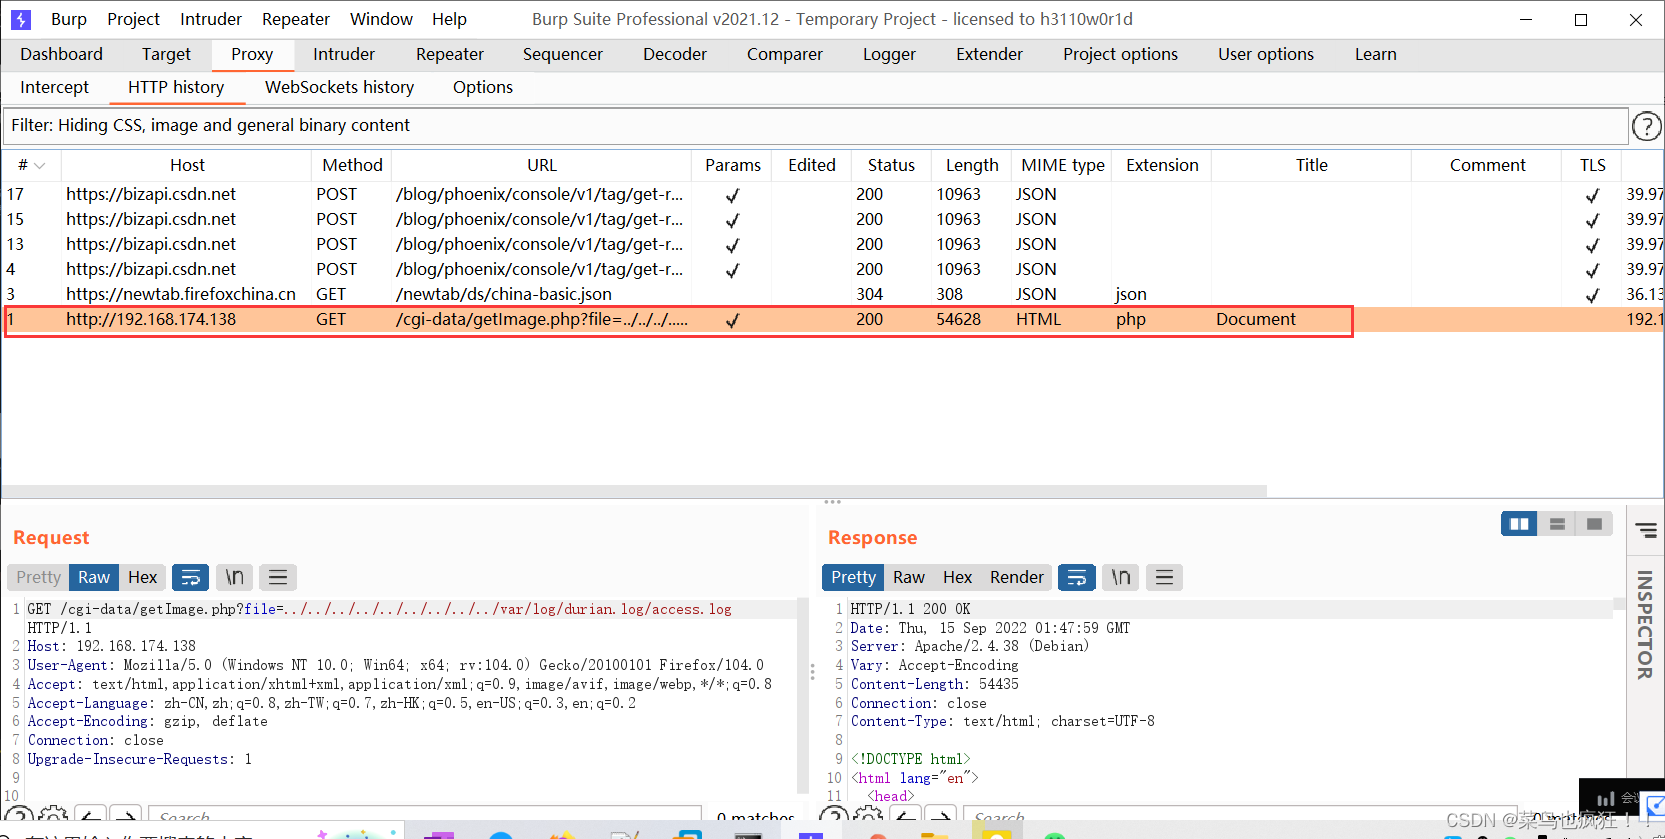Sort table by Host column header
1665x839 pixels.
(187, 165)
